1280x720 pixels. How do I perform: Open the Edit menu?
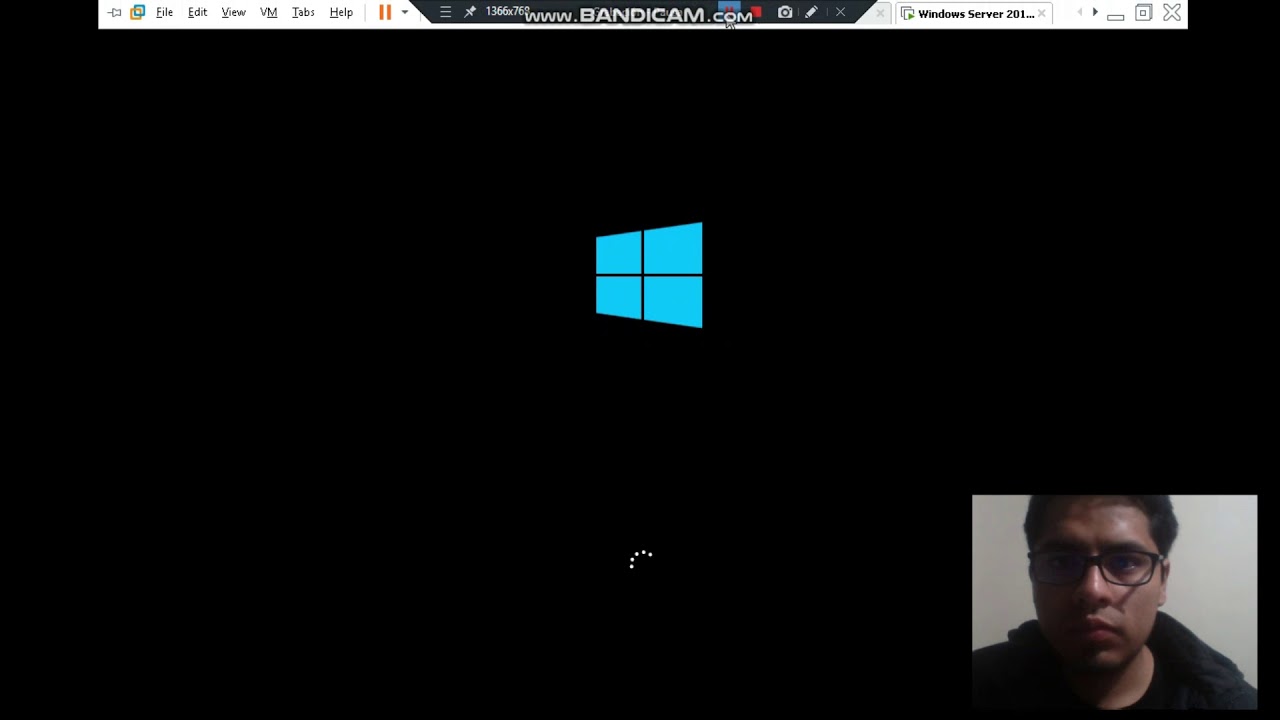click(x=197, y=13)
